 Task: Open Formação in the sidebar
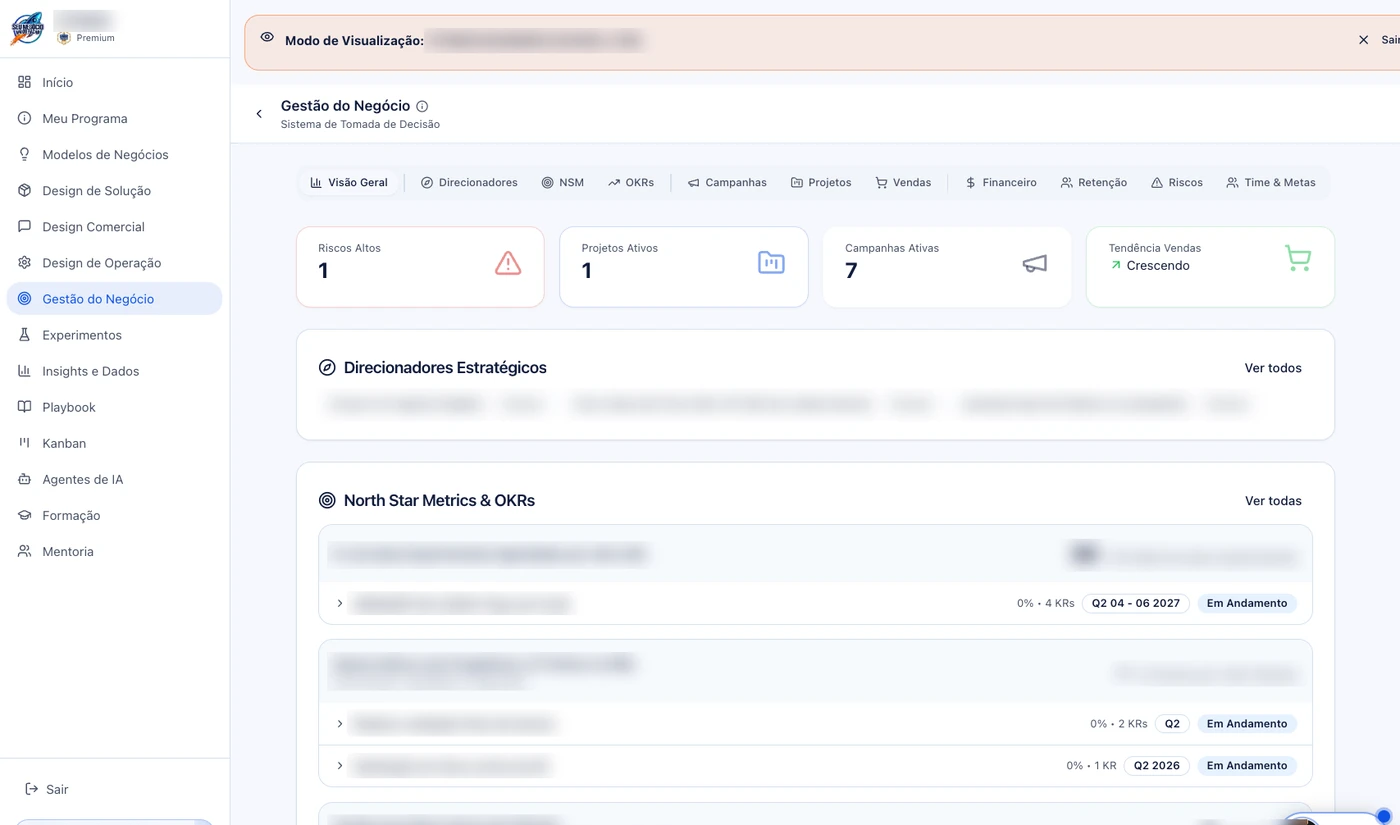coord(114,515)
